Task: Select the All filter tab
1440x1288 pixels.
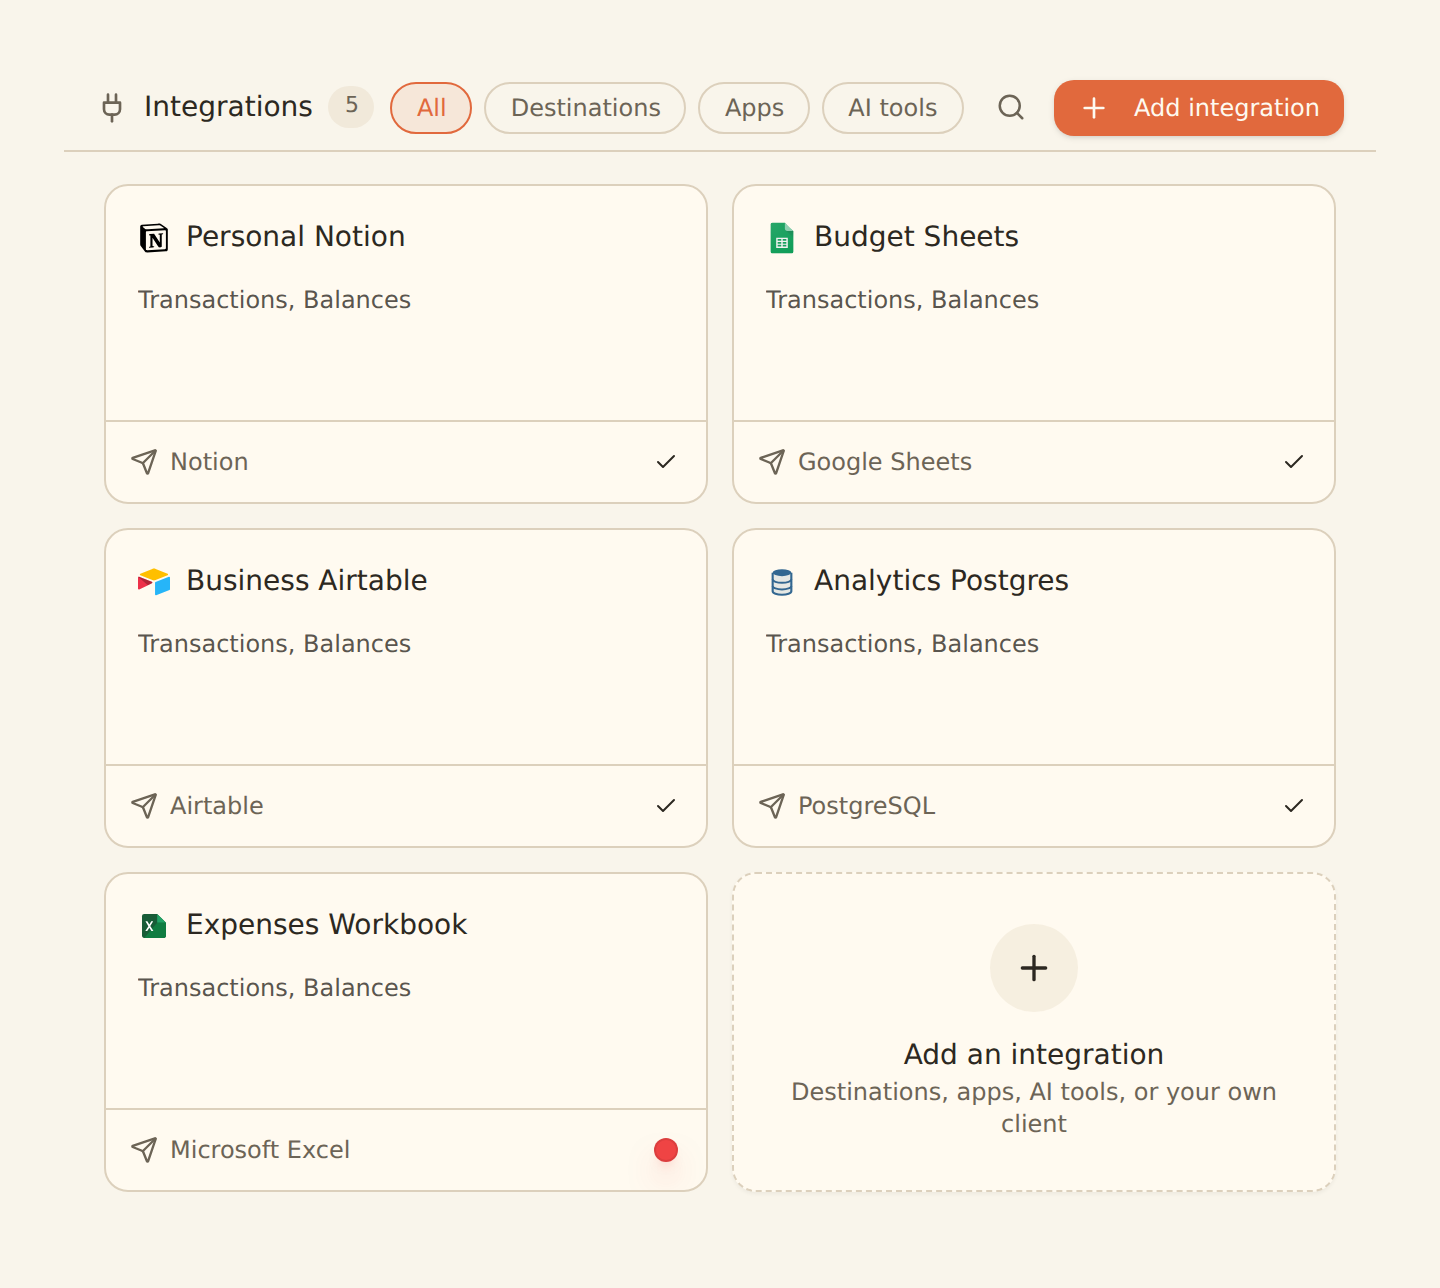Action: tap(431, 108)
